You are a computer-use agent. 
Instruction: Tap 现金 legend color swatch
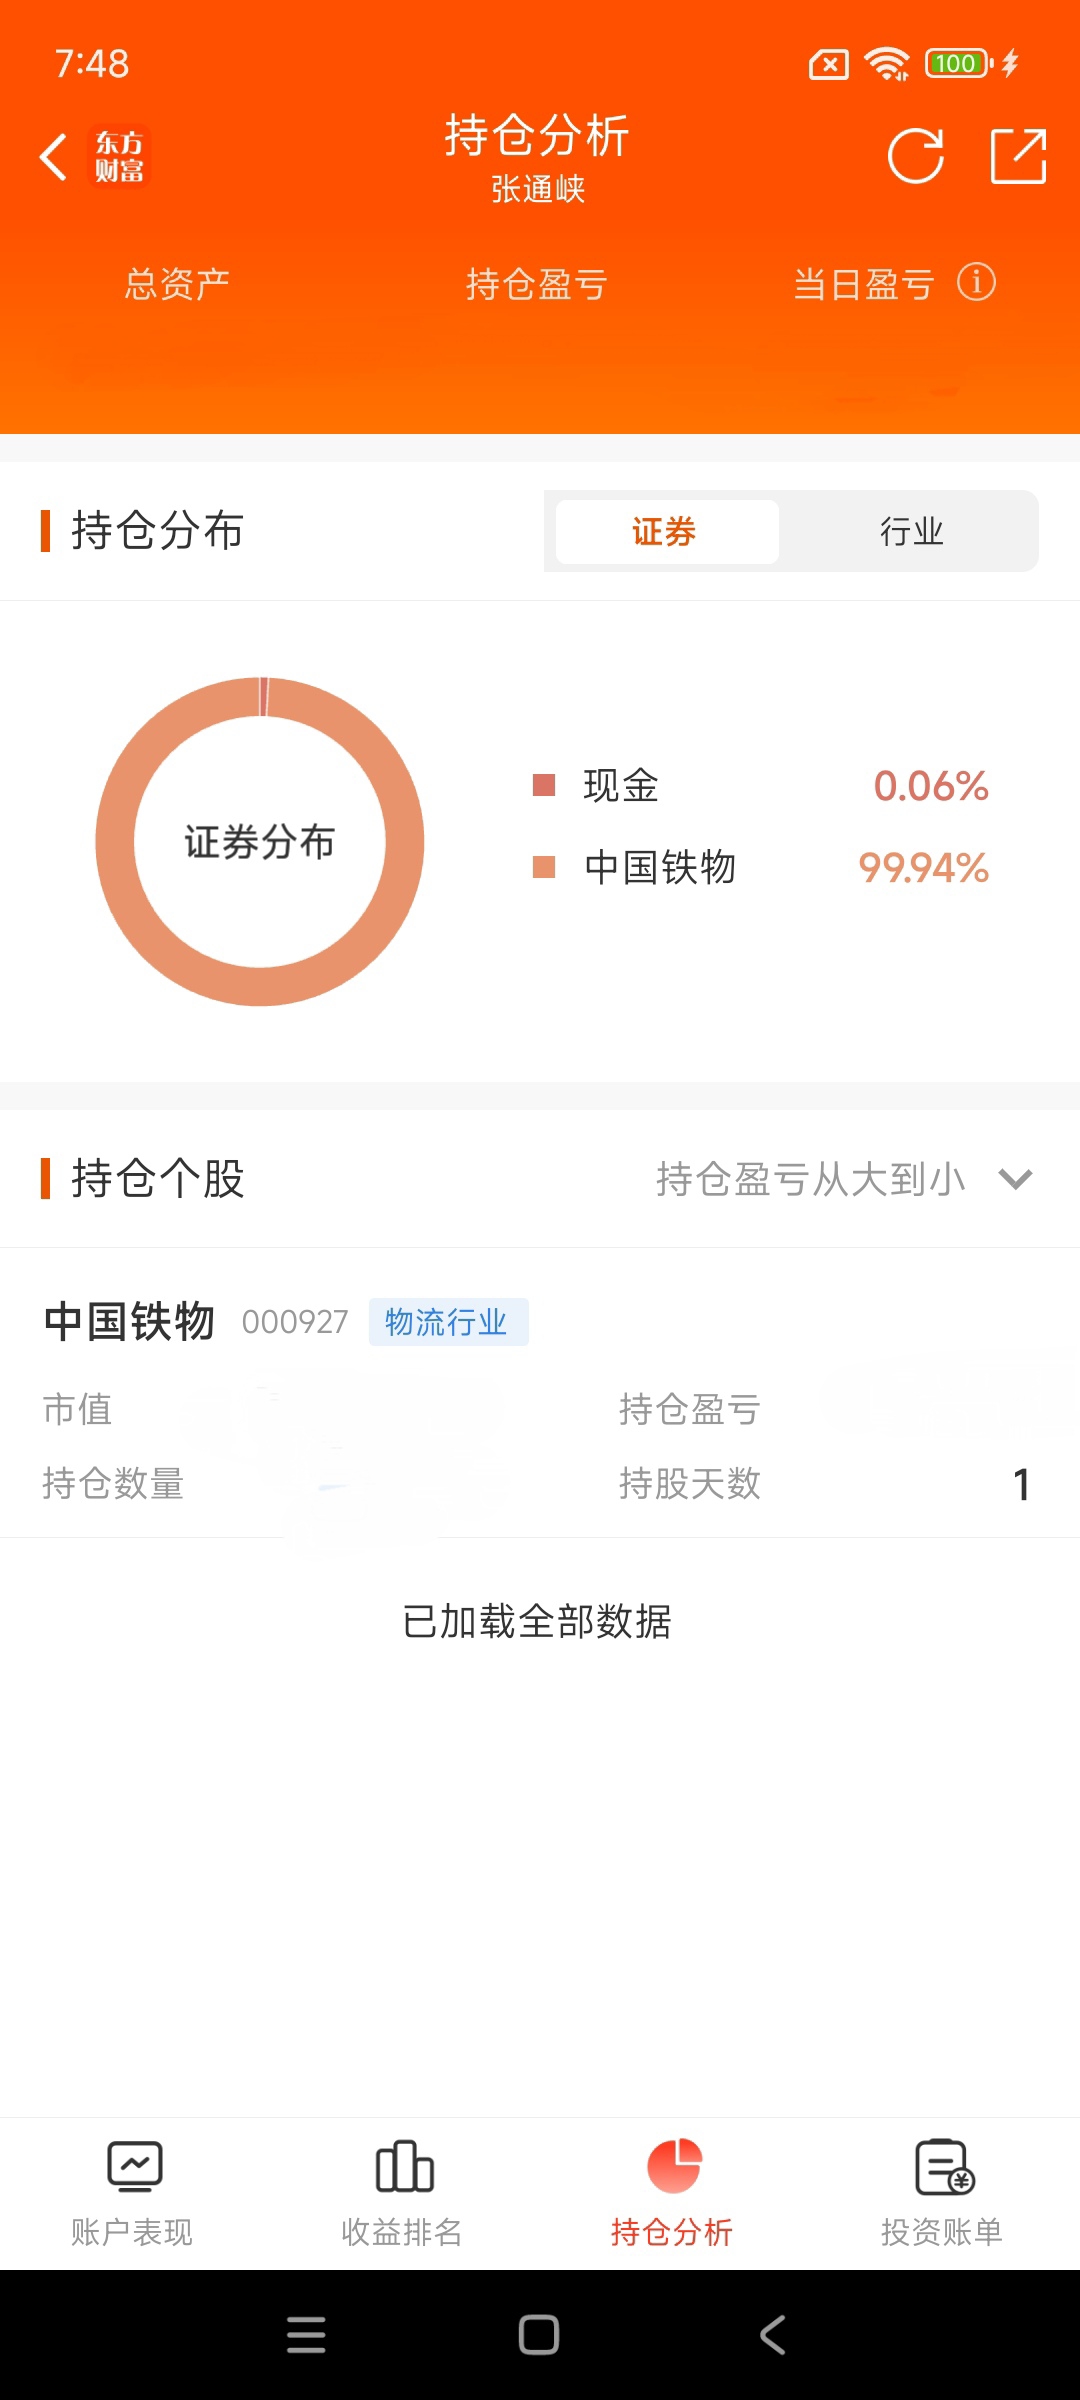(x=544, y=786)
